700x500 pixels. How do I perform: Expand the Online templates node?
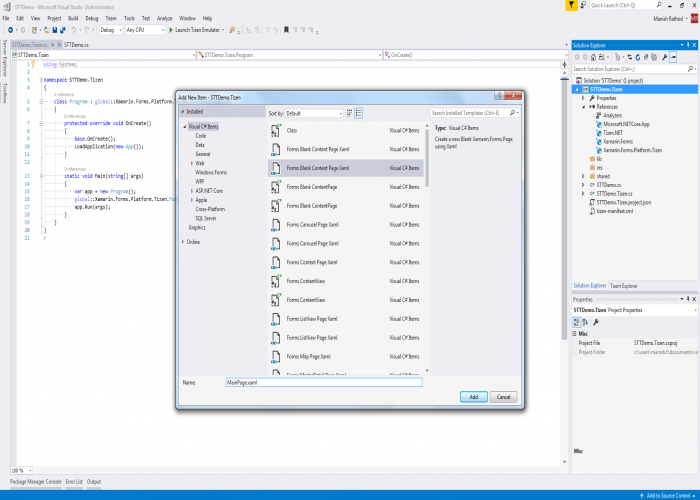182,242
